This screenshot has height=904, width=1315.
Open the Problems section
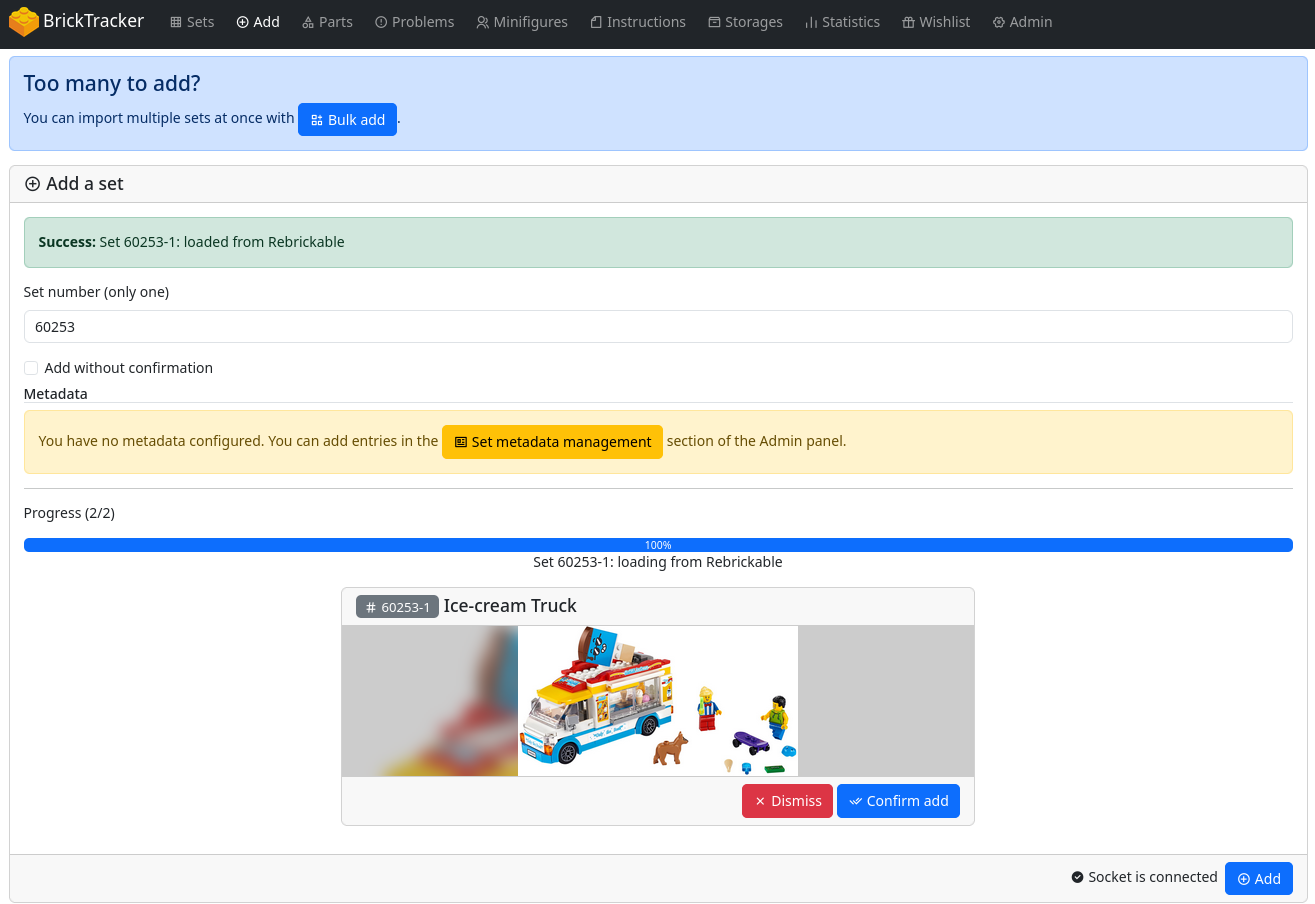click(x=414, y=22)
